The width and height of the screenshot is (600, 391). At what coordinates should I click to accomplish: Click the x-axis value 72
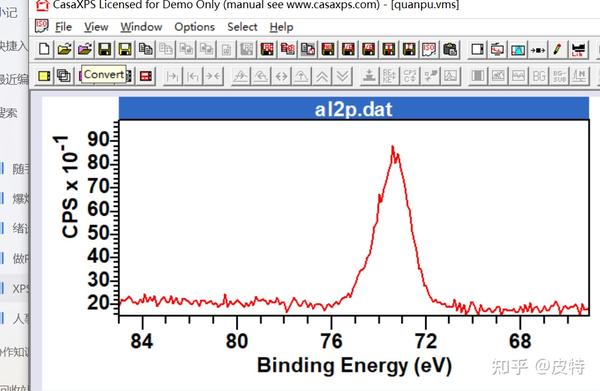(x=426, y=340)
